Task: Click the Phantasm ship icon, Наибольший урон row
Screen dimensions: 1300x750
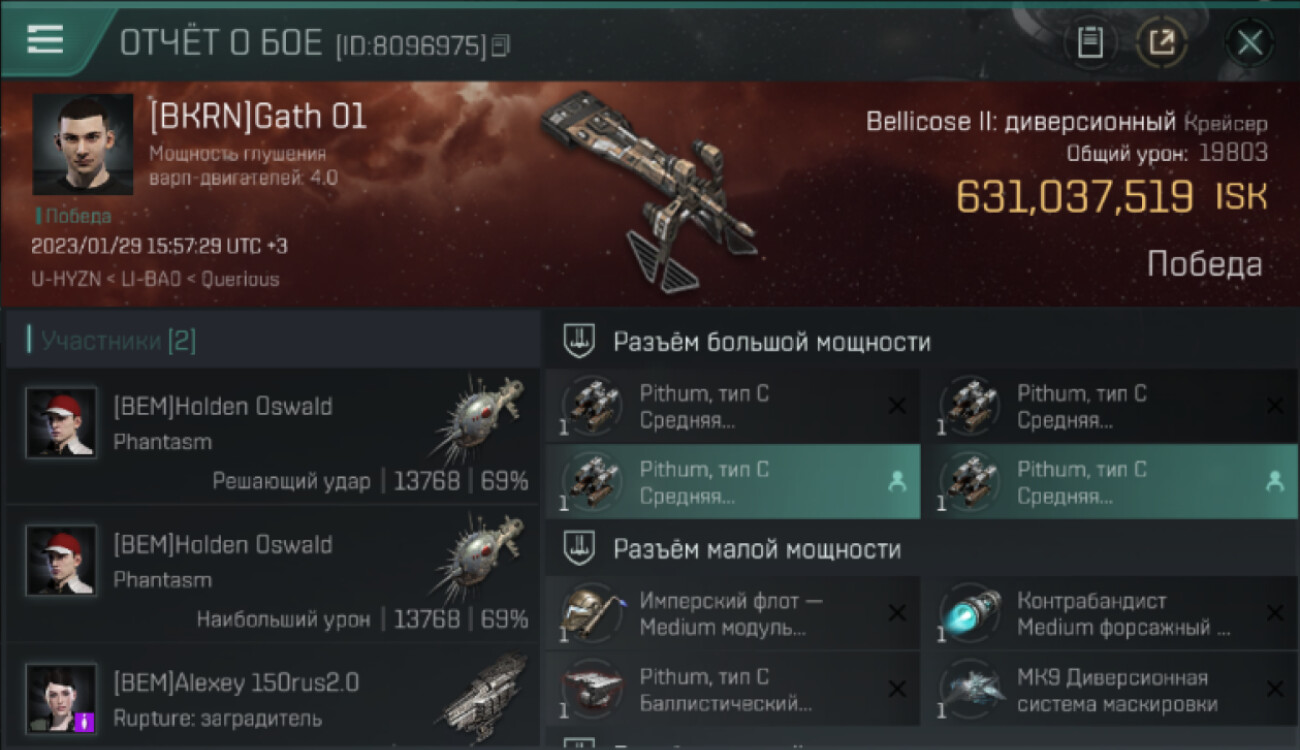Action: pyautogui.click(x=480, y=559)
